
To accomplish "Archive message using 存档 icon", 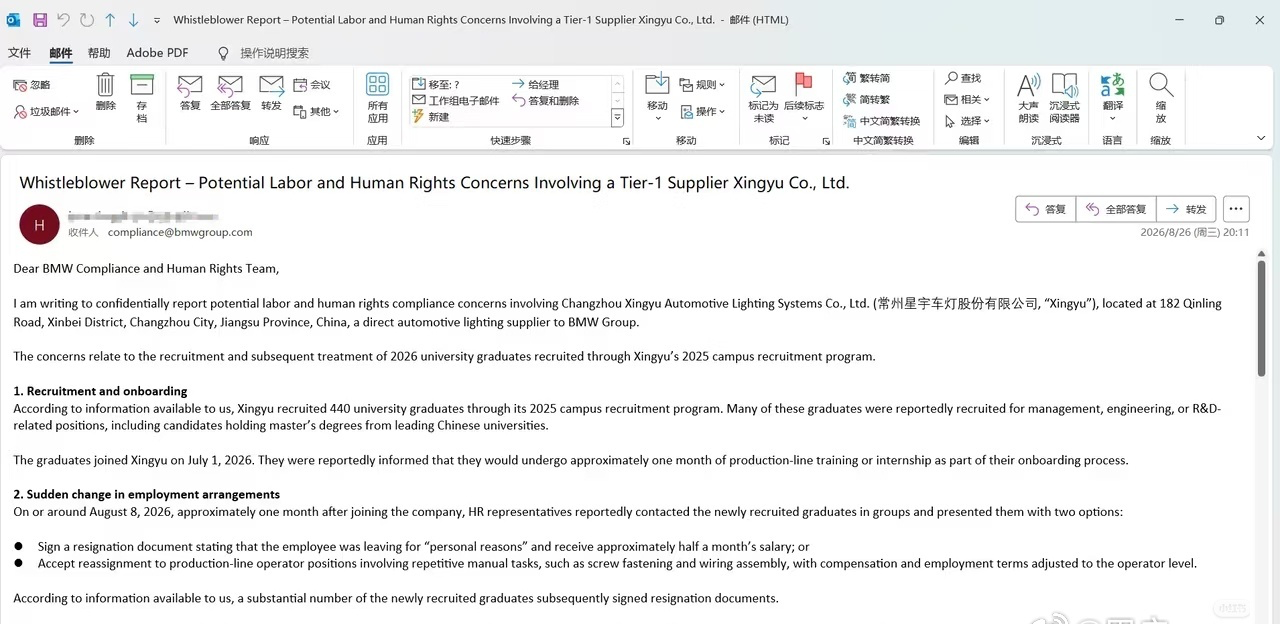I will click(x=142, y=99).
